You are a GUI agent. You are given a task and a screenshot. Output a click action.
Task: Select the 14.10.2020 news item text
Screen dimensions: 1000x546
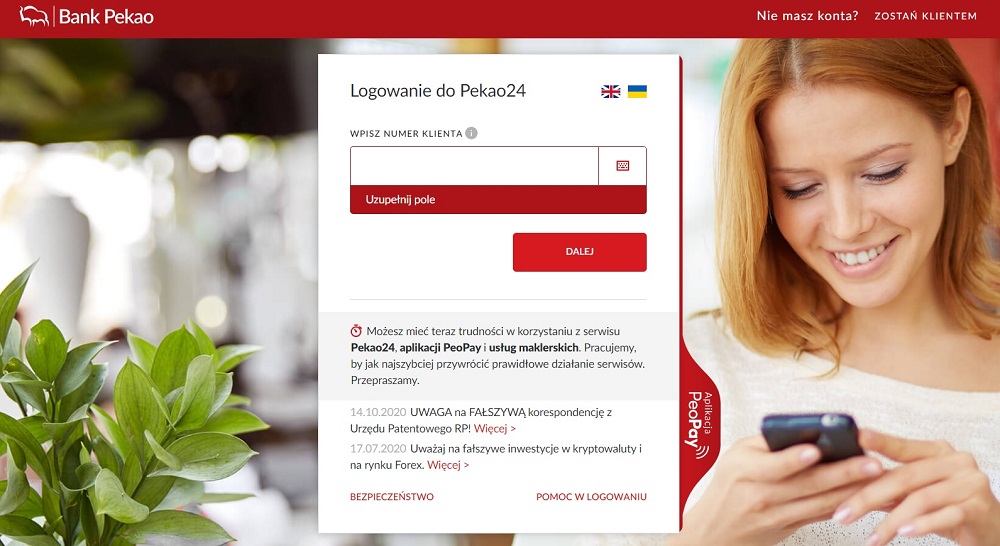pyautogui.click(x=481, y=420)
